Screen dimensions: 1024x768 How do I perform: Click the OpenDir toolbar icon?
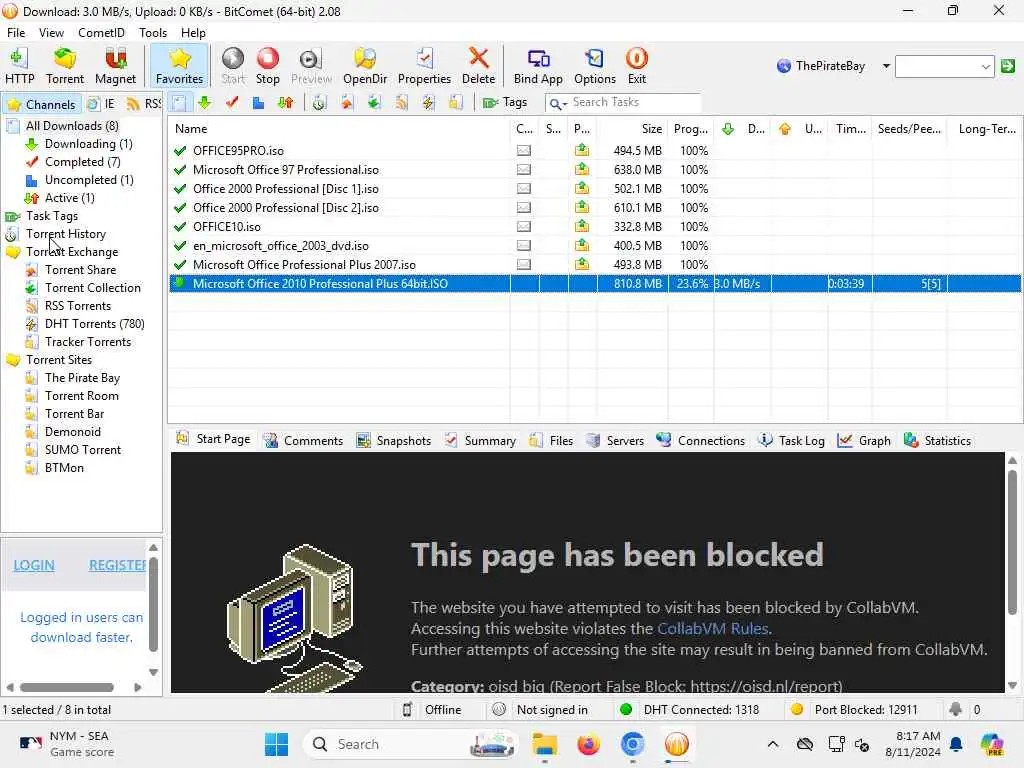[x=364, y=66]
